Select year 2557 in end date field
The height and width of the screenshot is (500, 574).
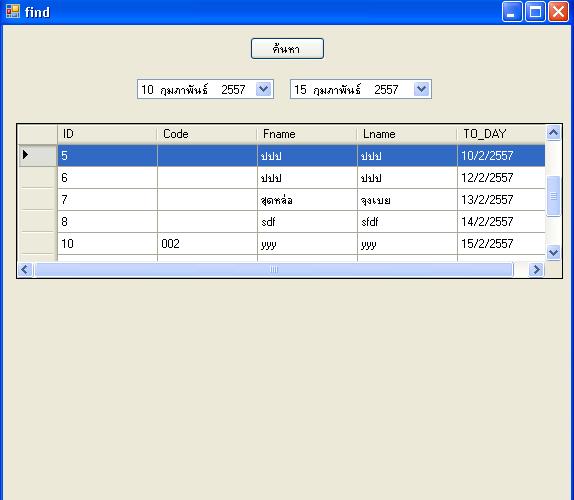coord(386,90)
